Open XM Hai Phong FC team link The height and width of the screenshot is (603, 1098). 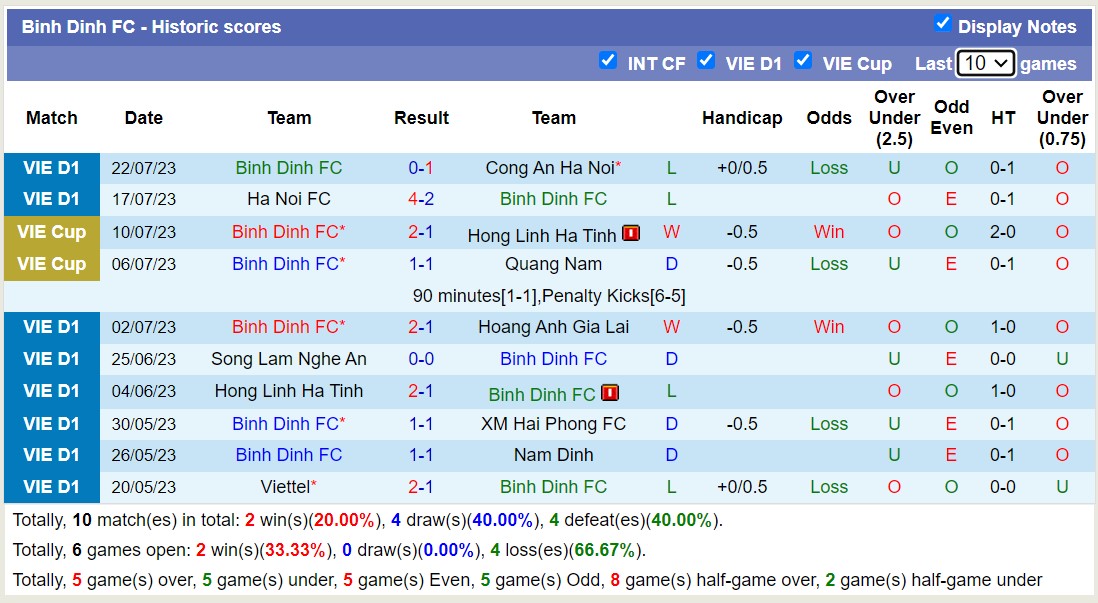pos(553,423)
